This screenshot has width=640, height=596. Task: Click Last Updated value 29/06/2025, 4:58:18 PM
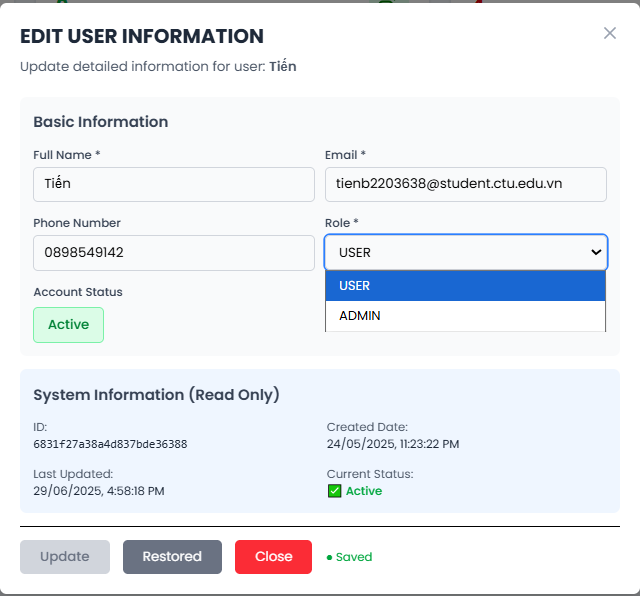click(99, 491)
